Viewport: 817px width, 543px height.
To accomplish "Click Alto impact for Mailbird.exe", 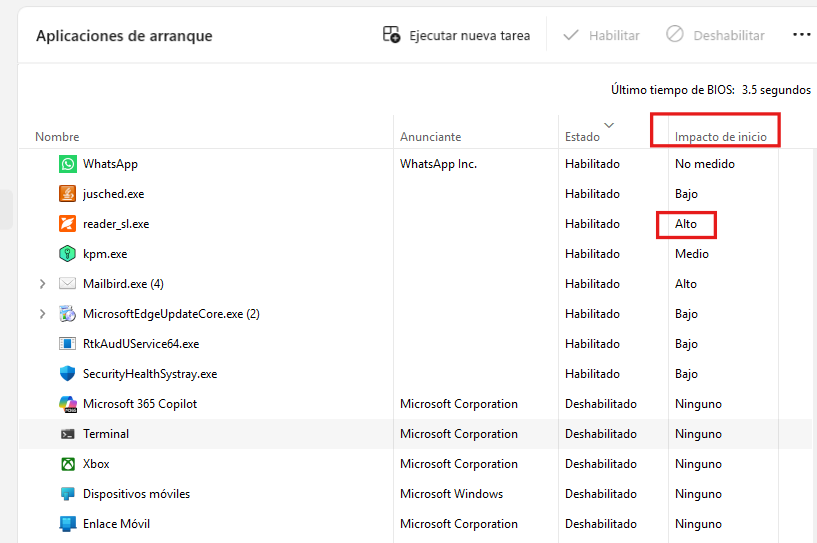I will 686,284.
